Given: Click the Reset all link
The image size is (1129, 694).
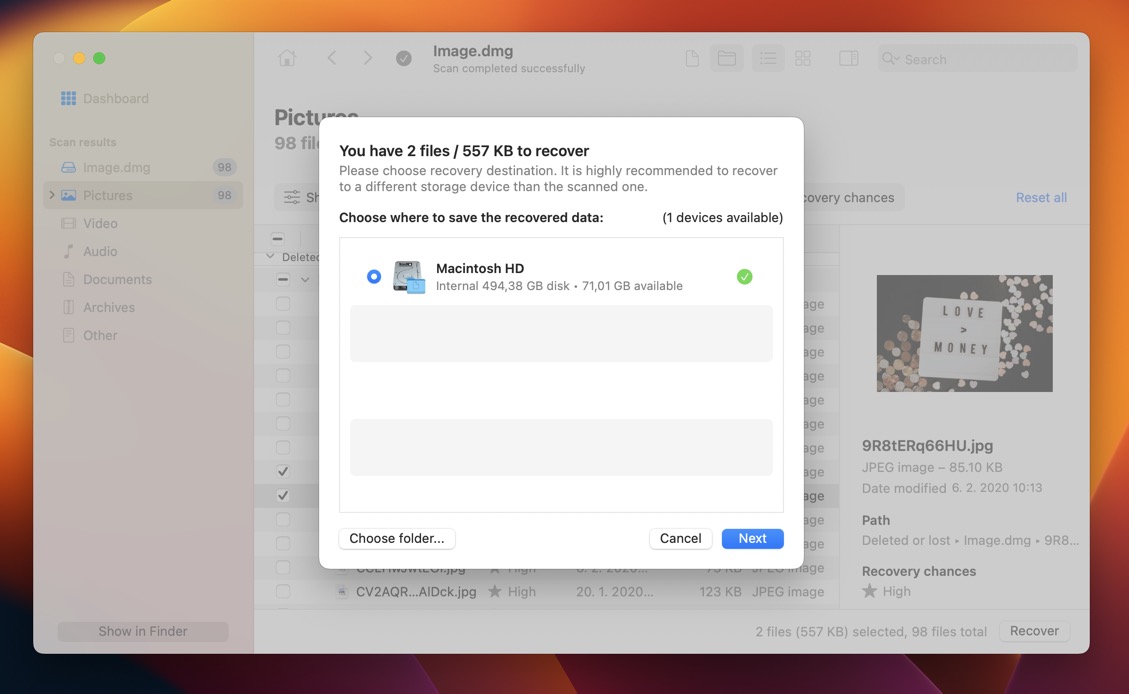Looking at the screenshot, I should pyautogui.click(x=1041, y=197).
